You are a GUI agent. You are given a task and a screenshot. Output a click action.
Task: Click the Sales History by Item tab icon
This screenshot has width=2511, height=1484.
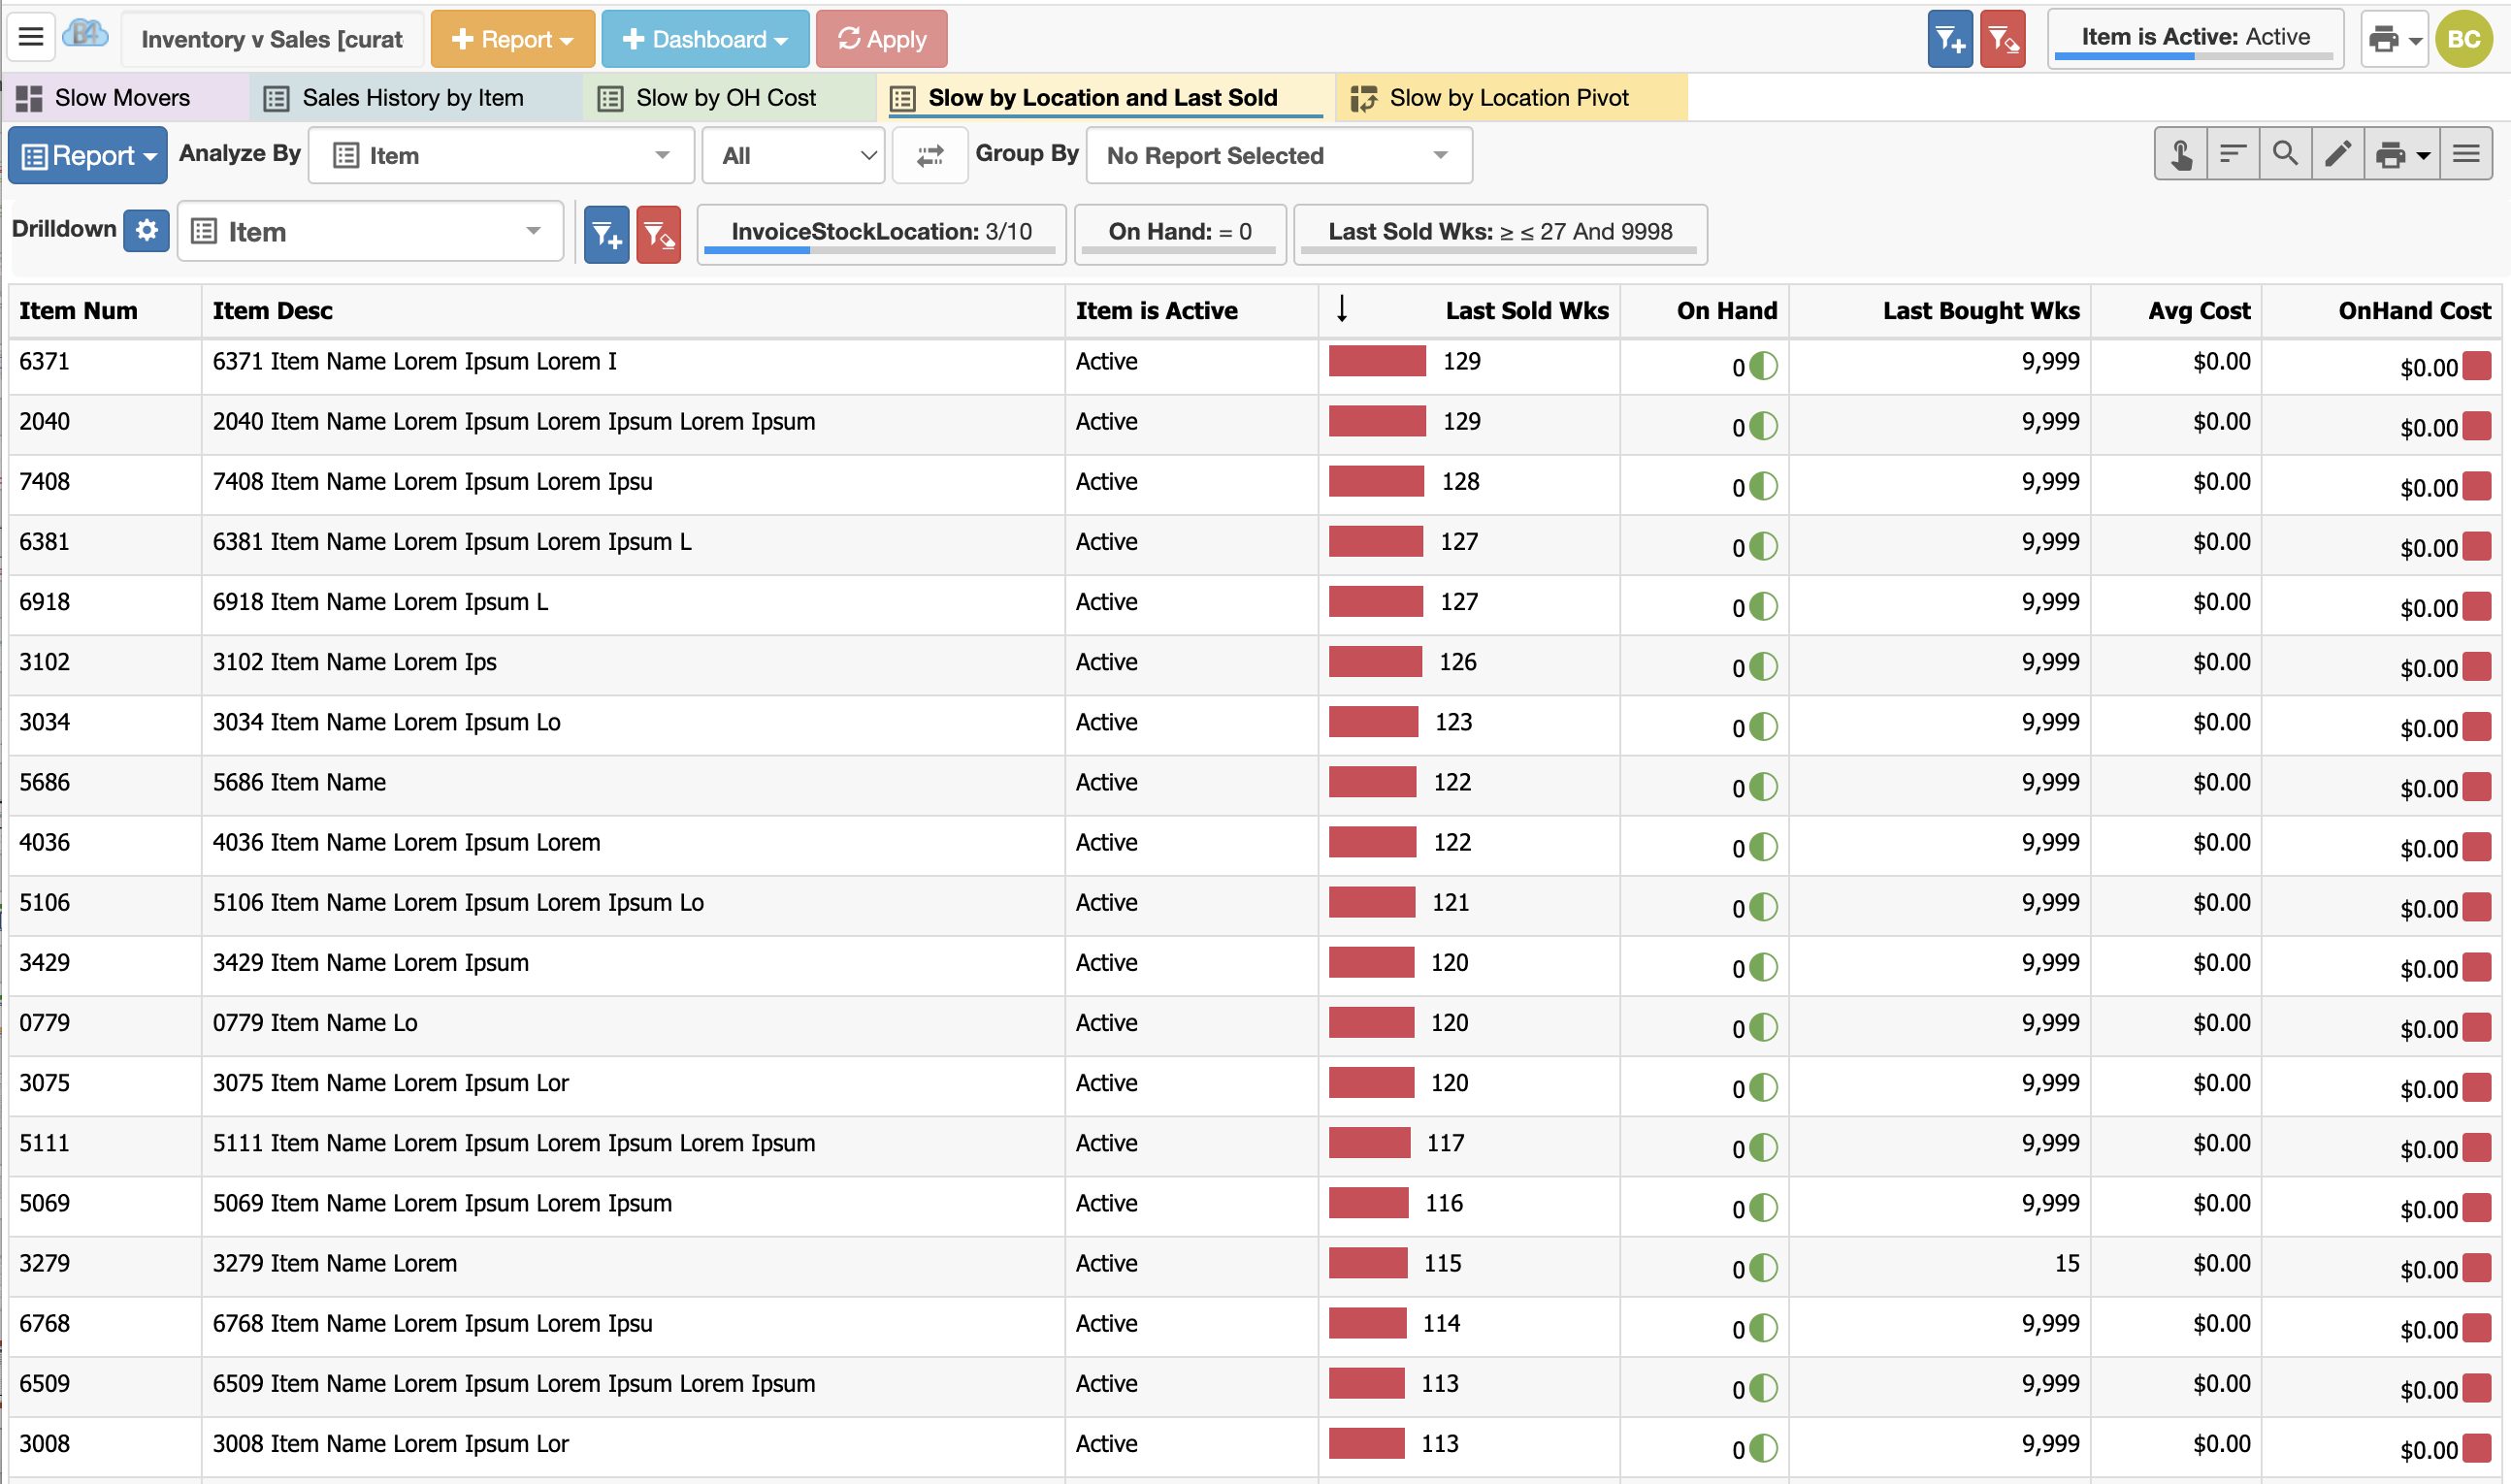coord(276,98)
